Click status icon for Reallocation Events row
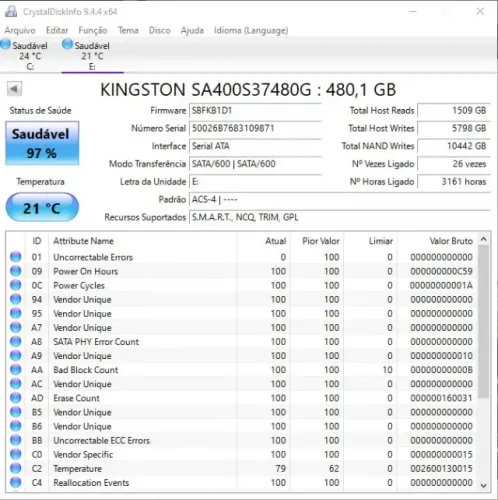 coord(15,482)
